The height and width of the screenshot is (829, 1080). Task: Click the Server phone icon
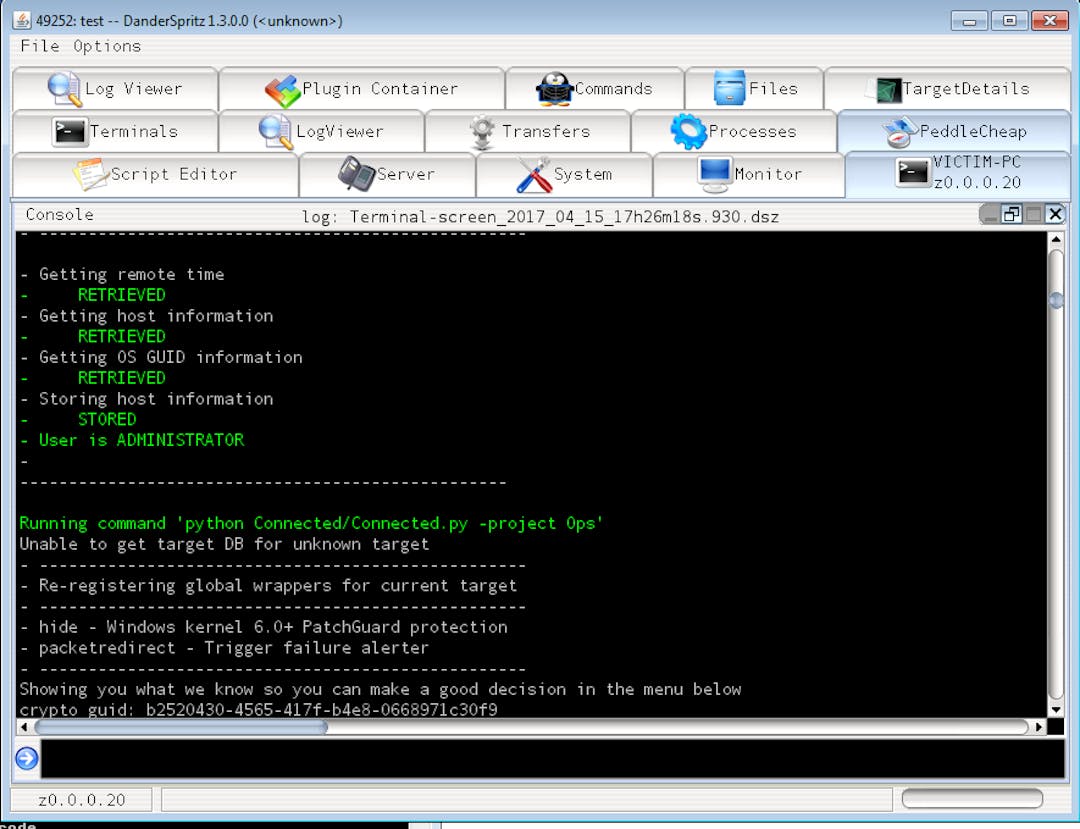coord(355,174)
